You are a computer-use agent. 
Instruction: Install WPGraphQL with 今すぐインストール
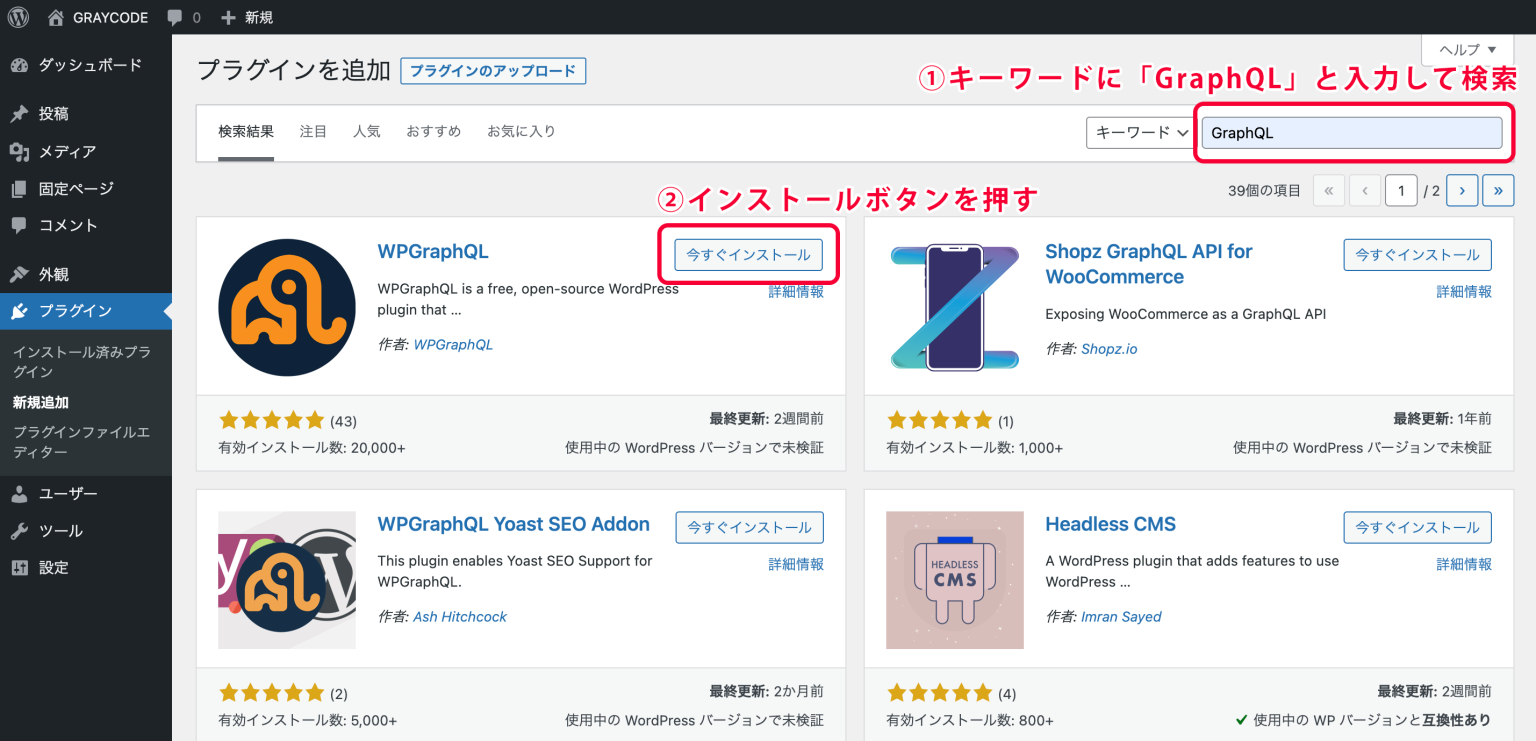(x=749, y=255)
